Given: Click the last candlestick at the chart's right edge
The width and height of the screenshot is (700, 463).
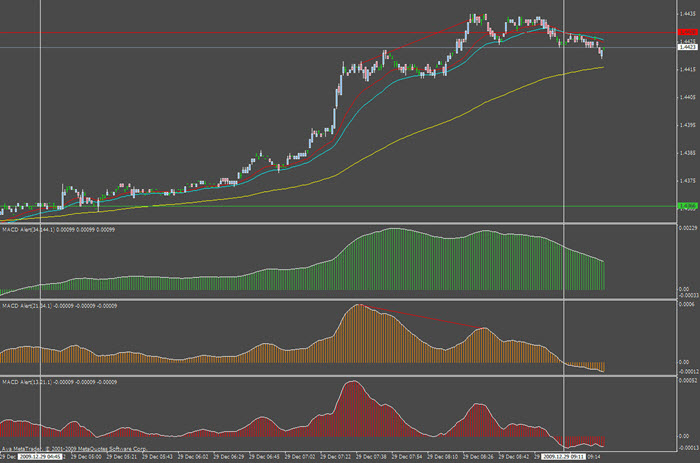Looking at the screenshot, I should (601, 52).
